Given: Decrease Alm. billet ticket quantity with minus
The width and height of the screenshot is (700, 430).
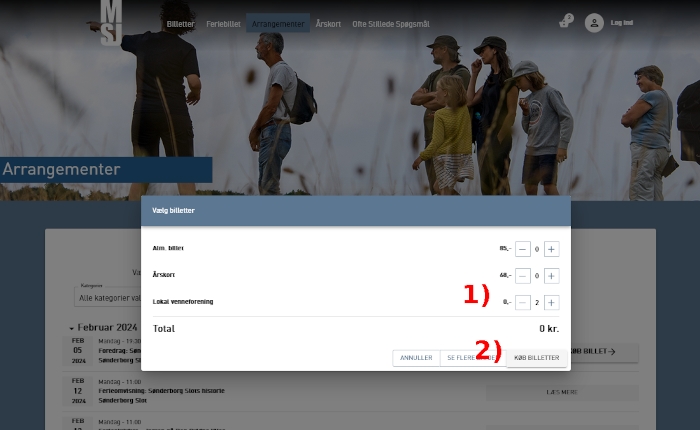Looking at the screenshot, I should click(x=523, y=249).
